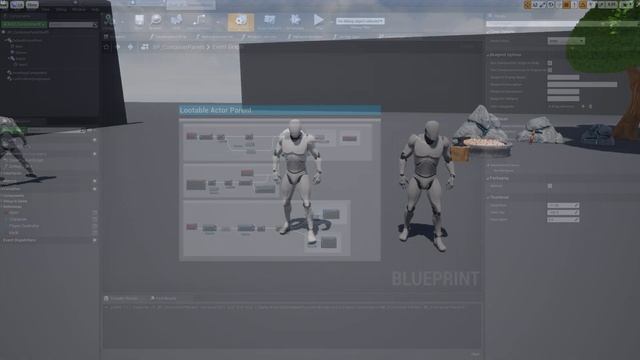Switch to the Find Results tab

pos(163,298)
